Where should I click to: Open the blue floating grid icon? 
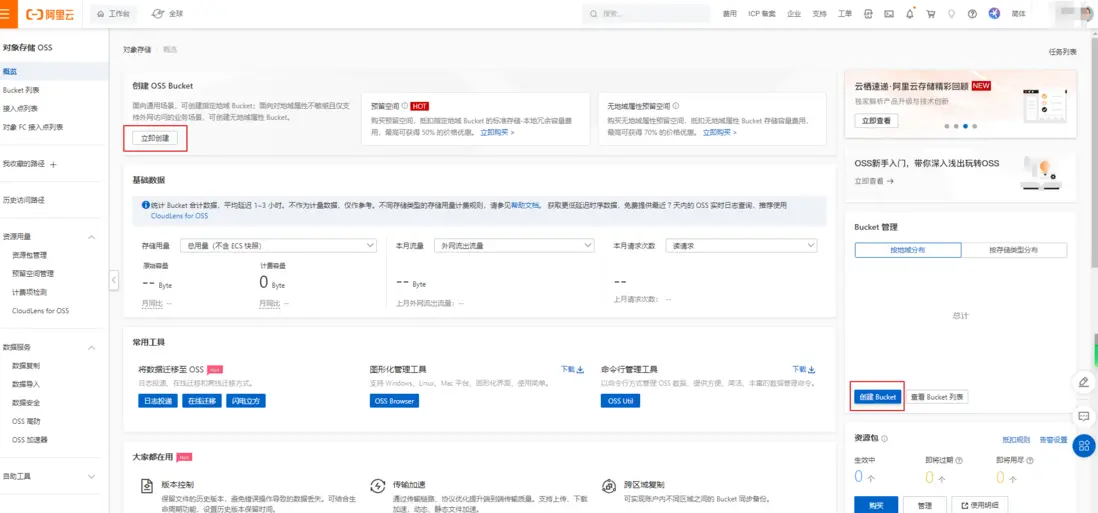click(x=1084, y=446)
